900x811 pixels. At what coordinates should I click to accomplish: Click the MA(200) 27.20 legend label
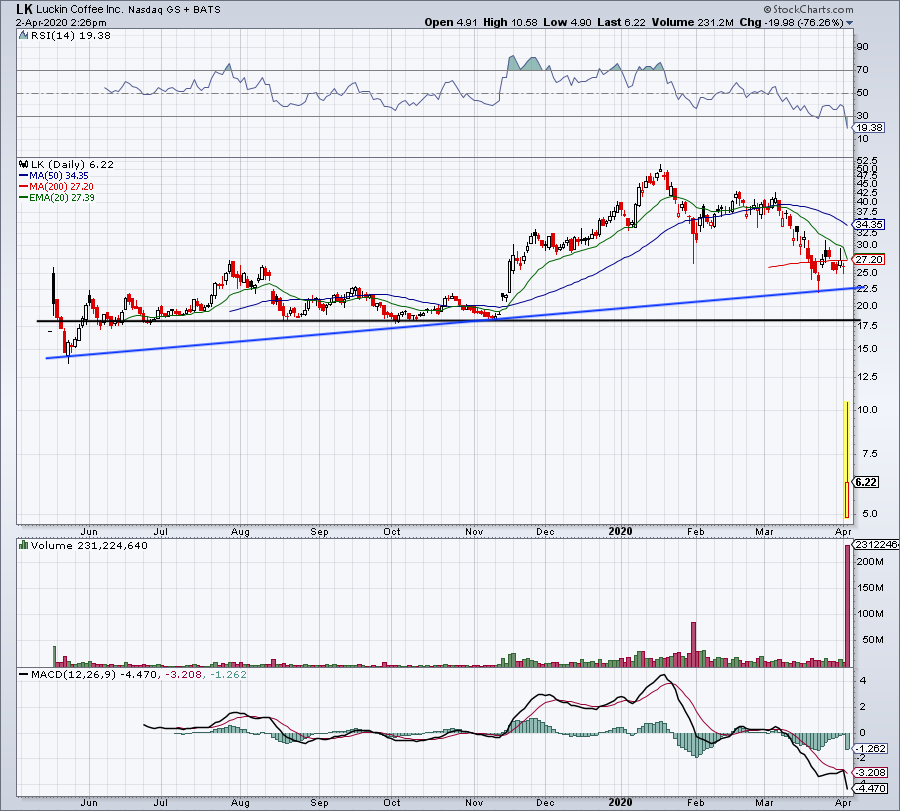pyautogui.click(x=61, y=187)
